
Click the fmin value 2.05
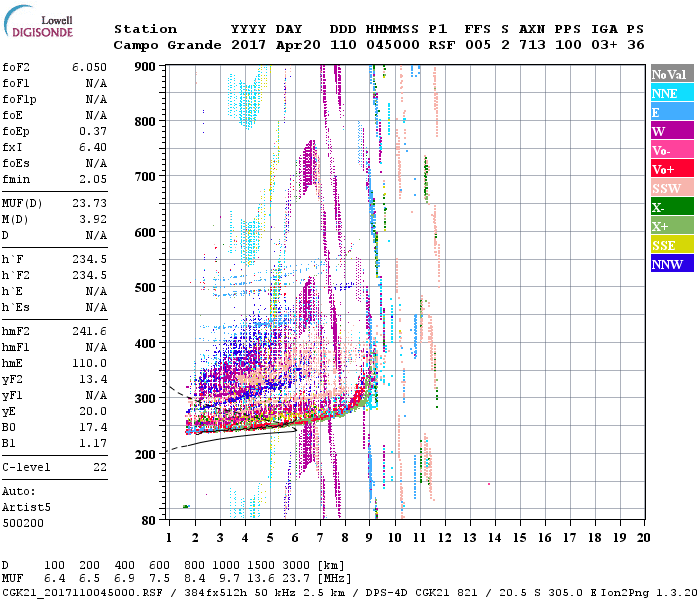click(93, 178)
